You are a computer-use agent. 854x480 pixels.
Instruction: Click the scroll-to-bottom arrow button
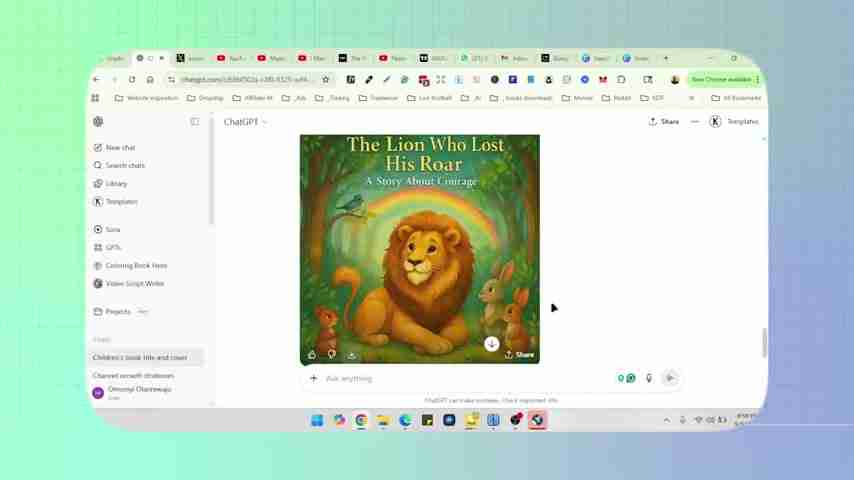(491, 343)
